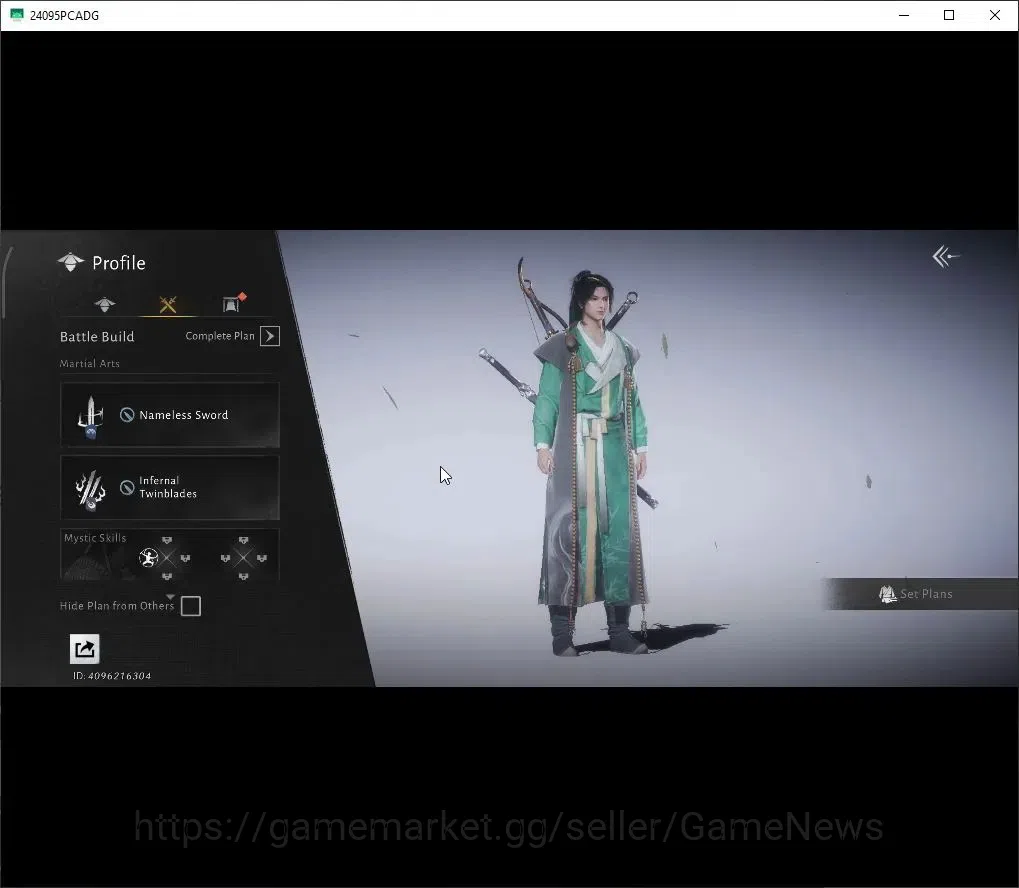Select the equipped archer Mystic Skill icon

[149, 558]
